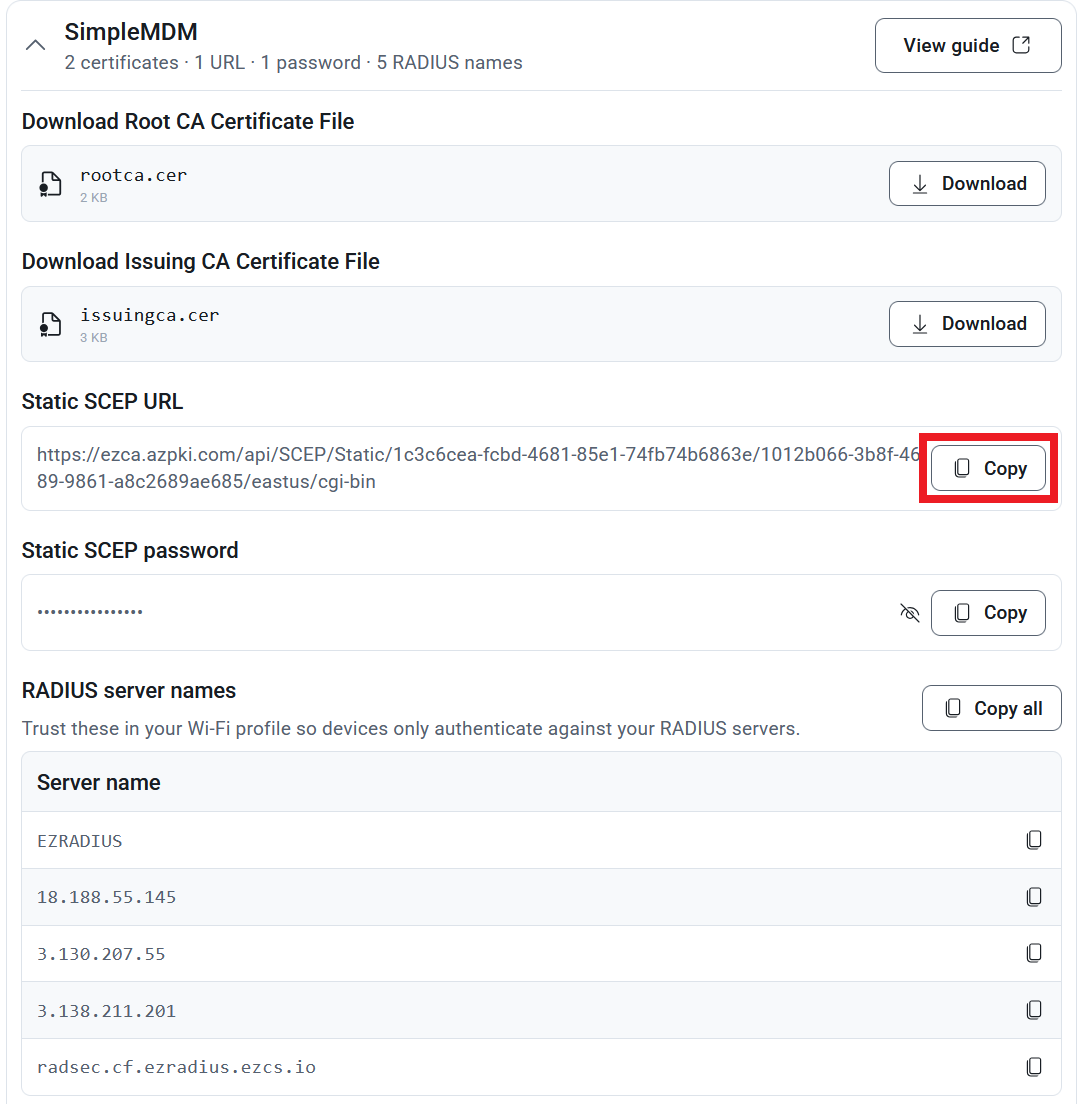
Task: Open the View guide button
Action: [x=968, y=46]
